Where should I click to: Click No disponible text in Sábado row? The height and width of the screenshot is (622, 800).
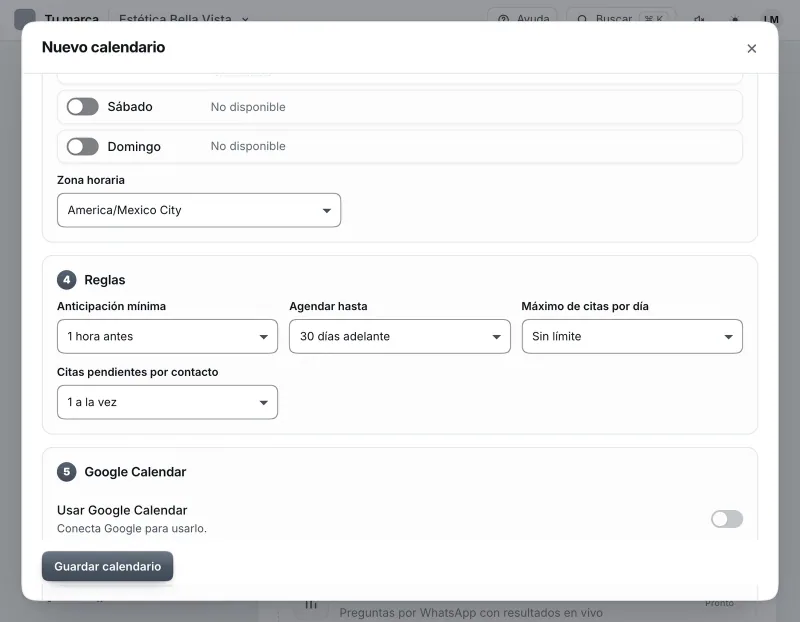click(x=248, y=107)
